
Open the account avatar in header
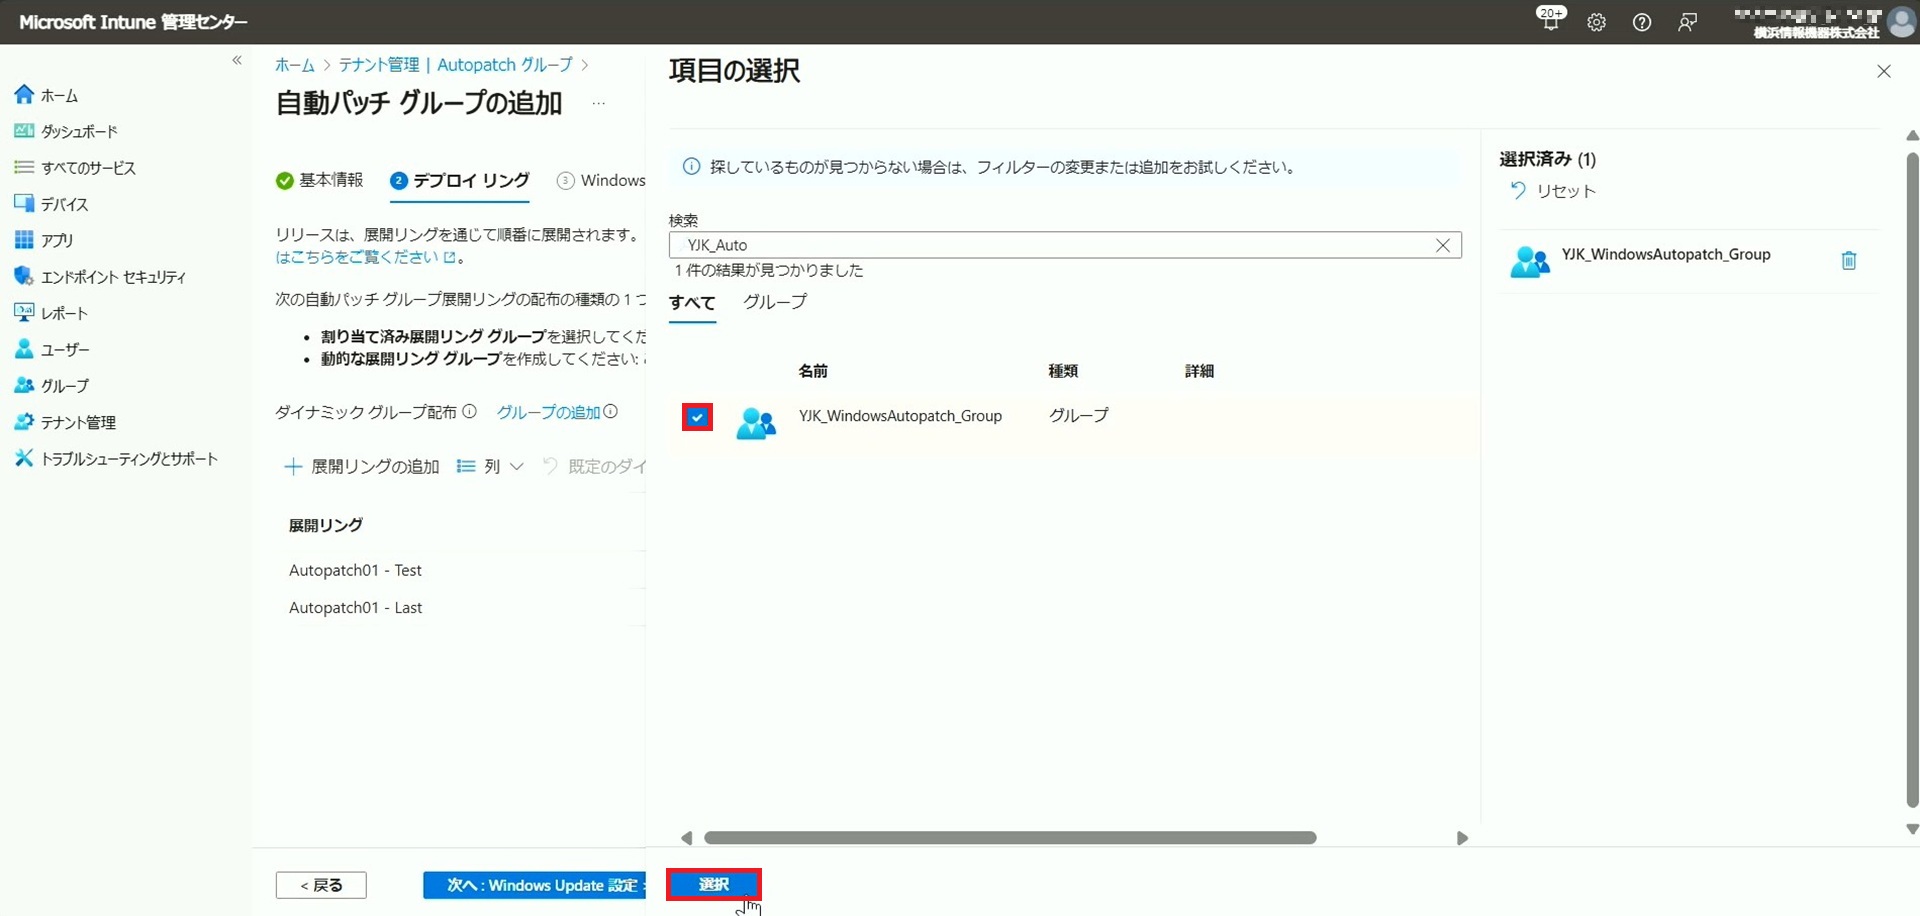(x=1901, y=22)
